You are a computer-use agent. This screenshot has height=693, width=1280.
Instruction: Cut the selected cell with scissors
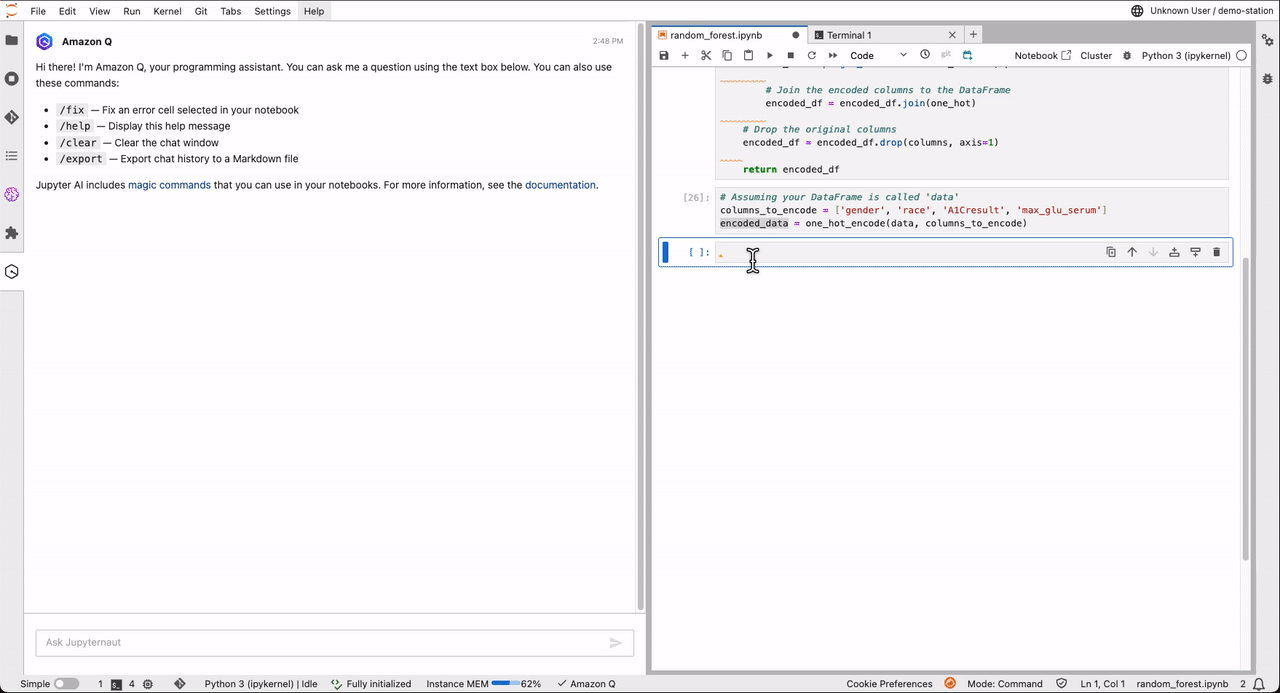[706, 56]
